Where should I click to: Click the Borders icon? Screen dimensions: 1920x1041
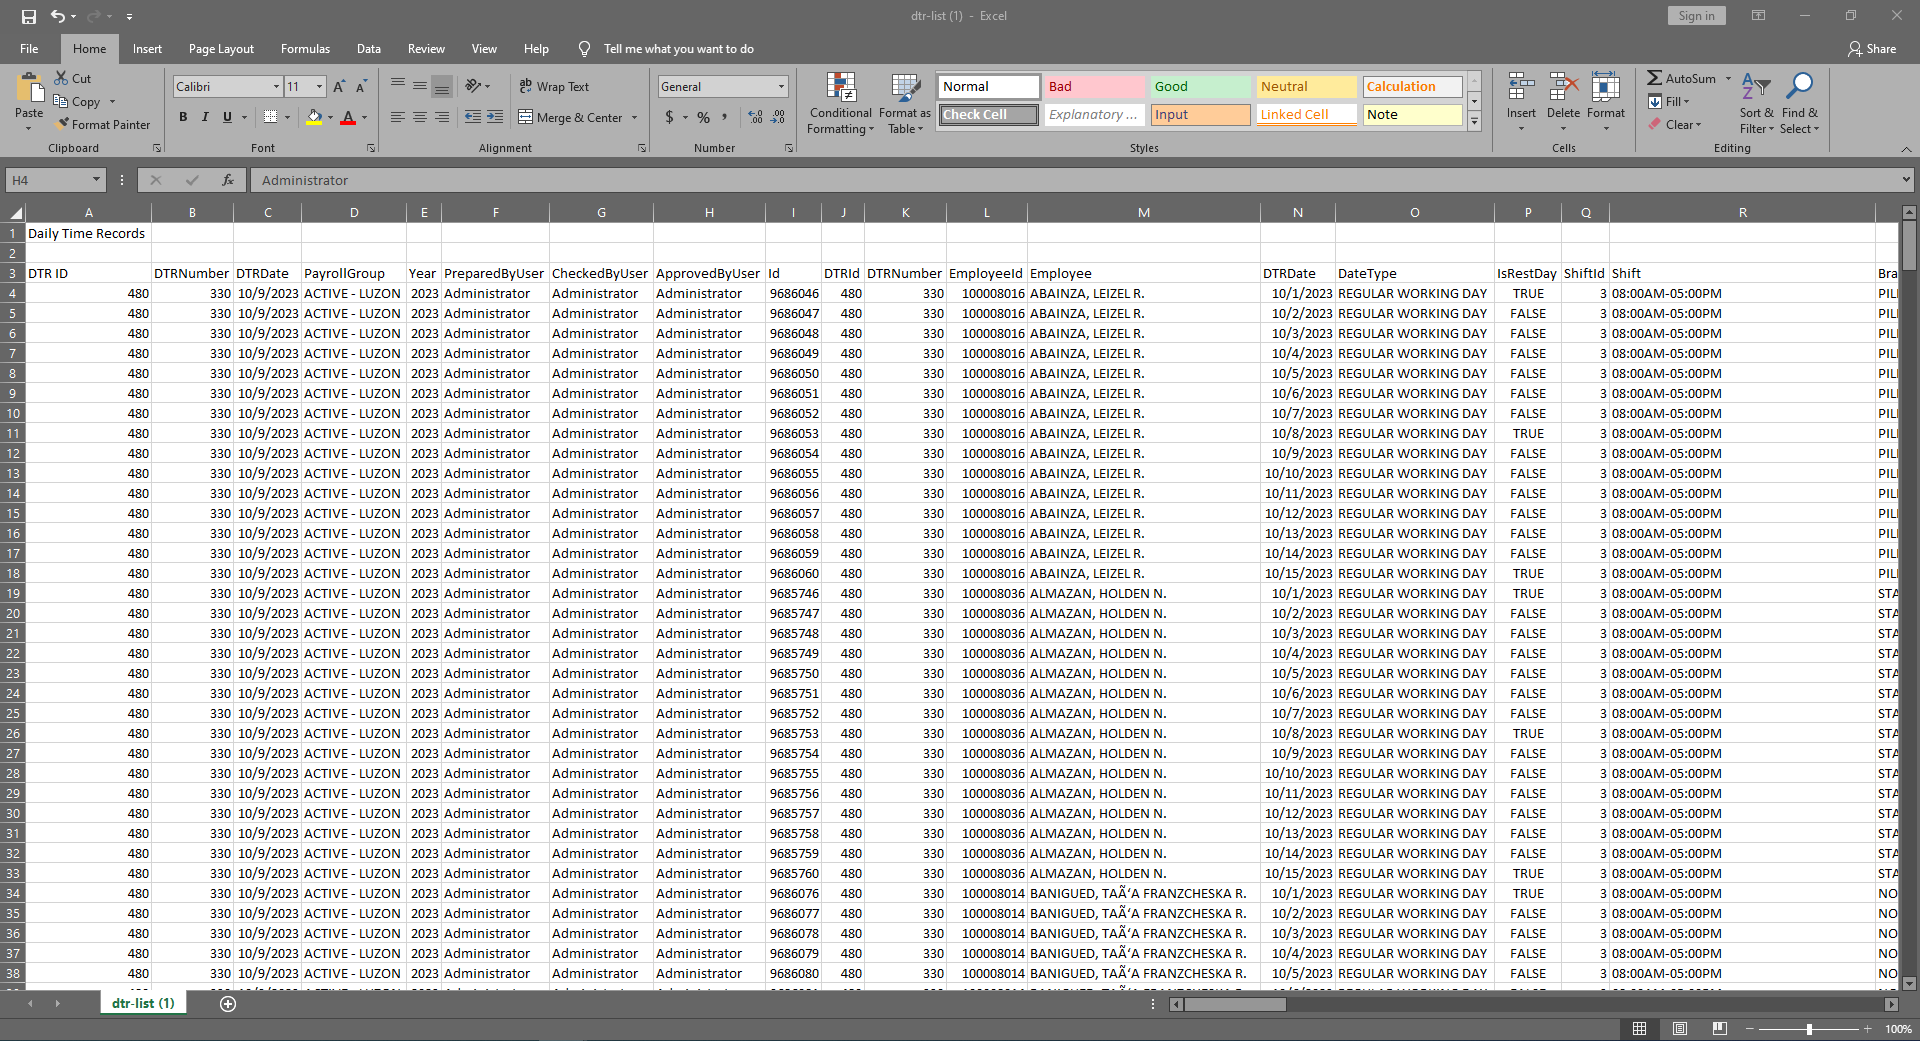coord(270,117)
